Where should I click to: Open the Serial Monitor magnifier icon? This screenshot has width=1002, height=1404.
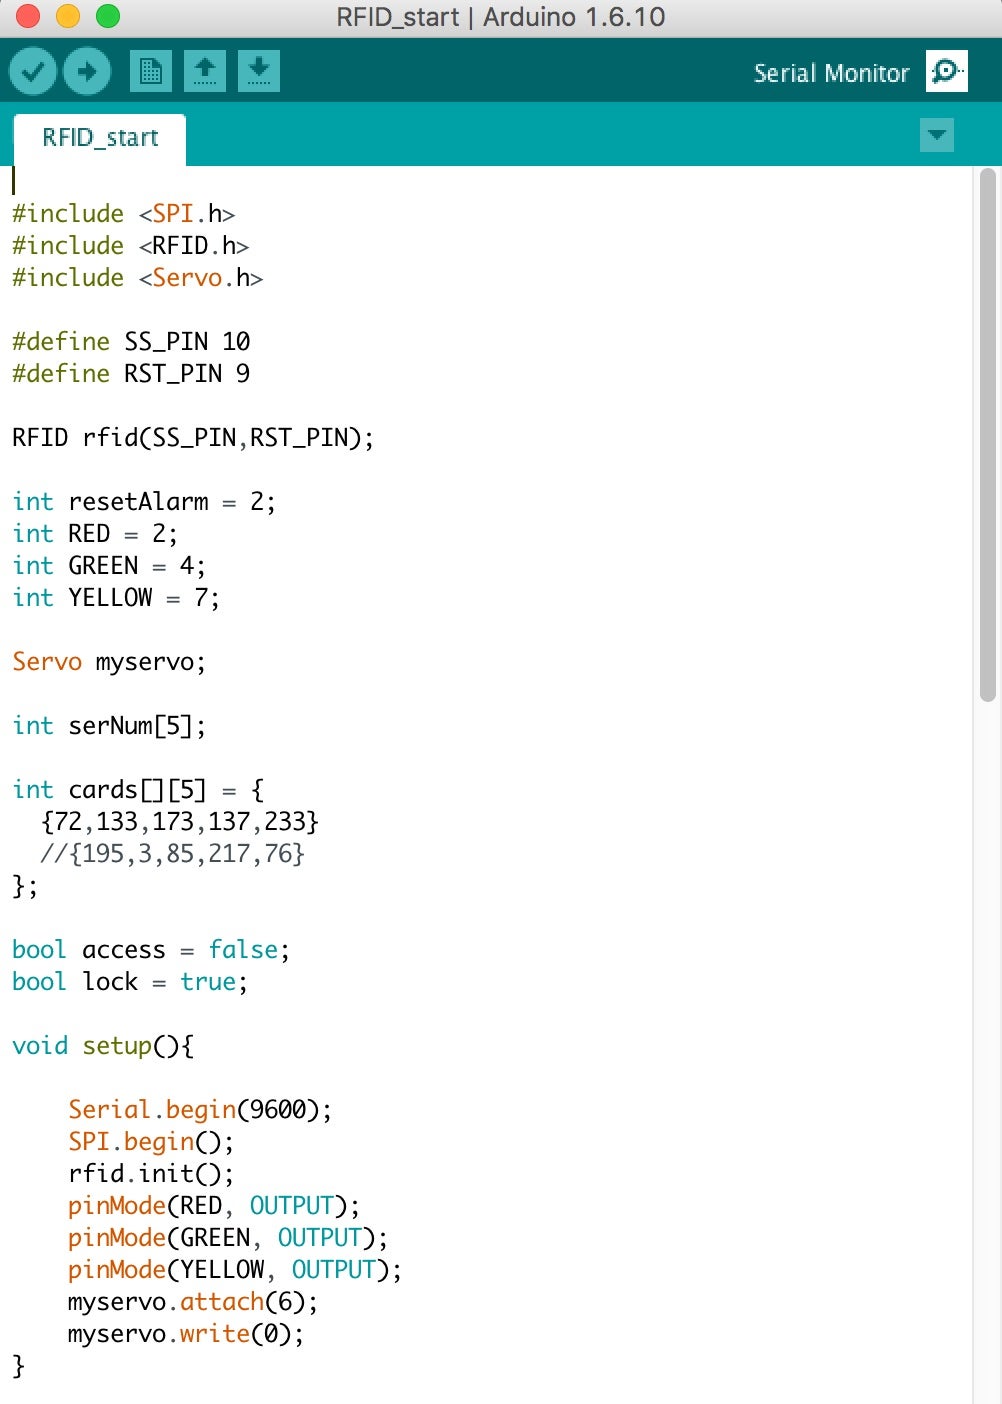click(x=945, y=71)
